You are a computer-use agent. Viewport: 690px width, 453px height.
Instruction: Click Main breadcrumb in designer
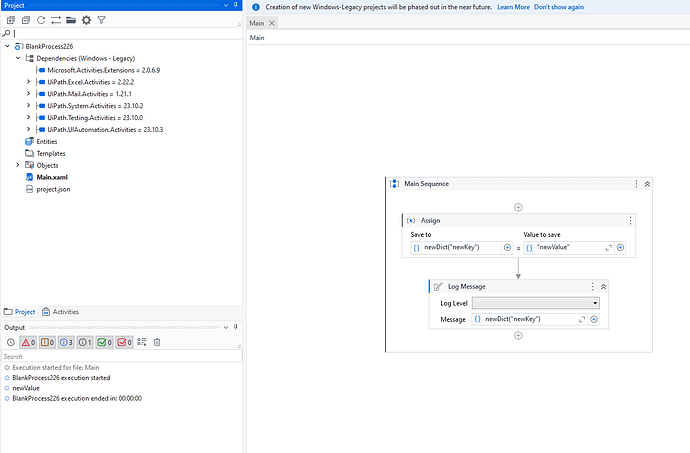point(257,38)
